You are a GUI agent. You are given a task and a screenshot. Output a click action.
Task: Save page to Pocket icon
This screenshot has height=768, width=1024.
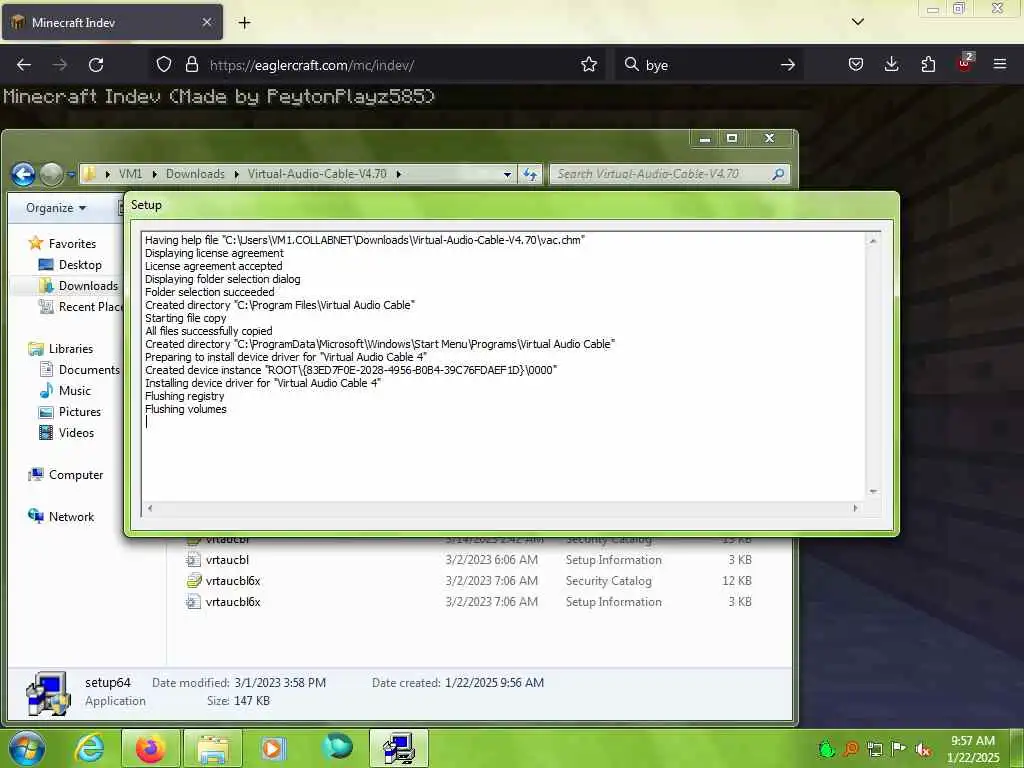pos(856,65)
